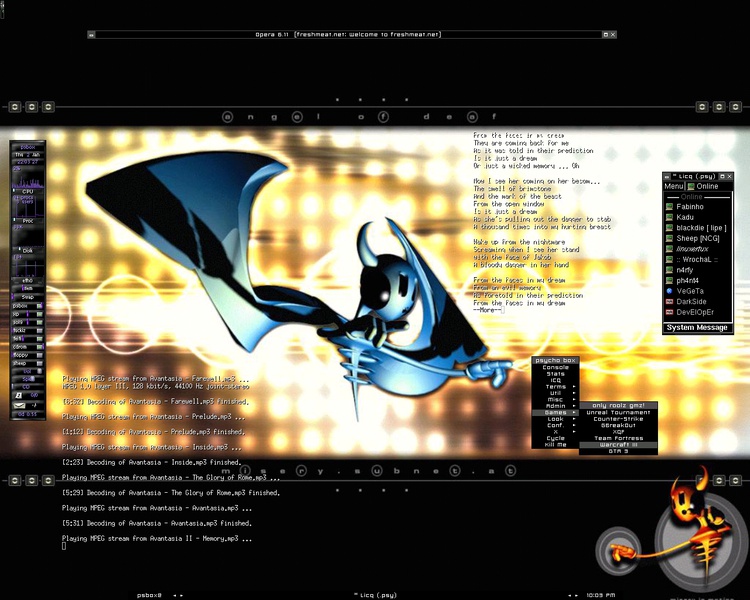Click the red away icon beside DarkSide
This screenshot has height=600, width=750.
coord(670,301)
